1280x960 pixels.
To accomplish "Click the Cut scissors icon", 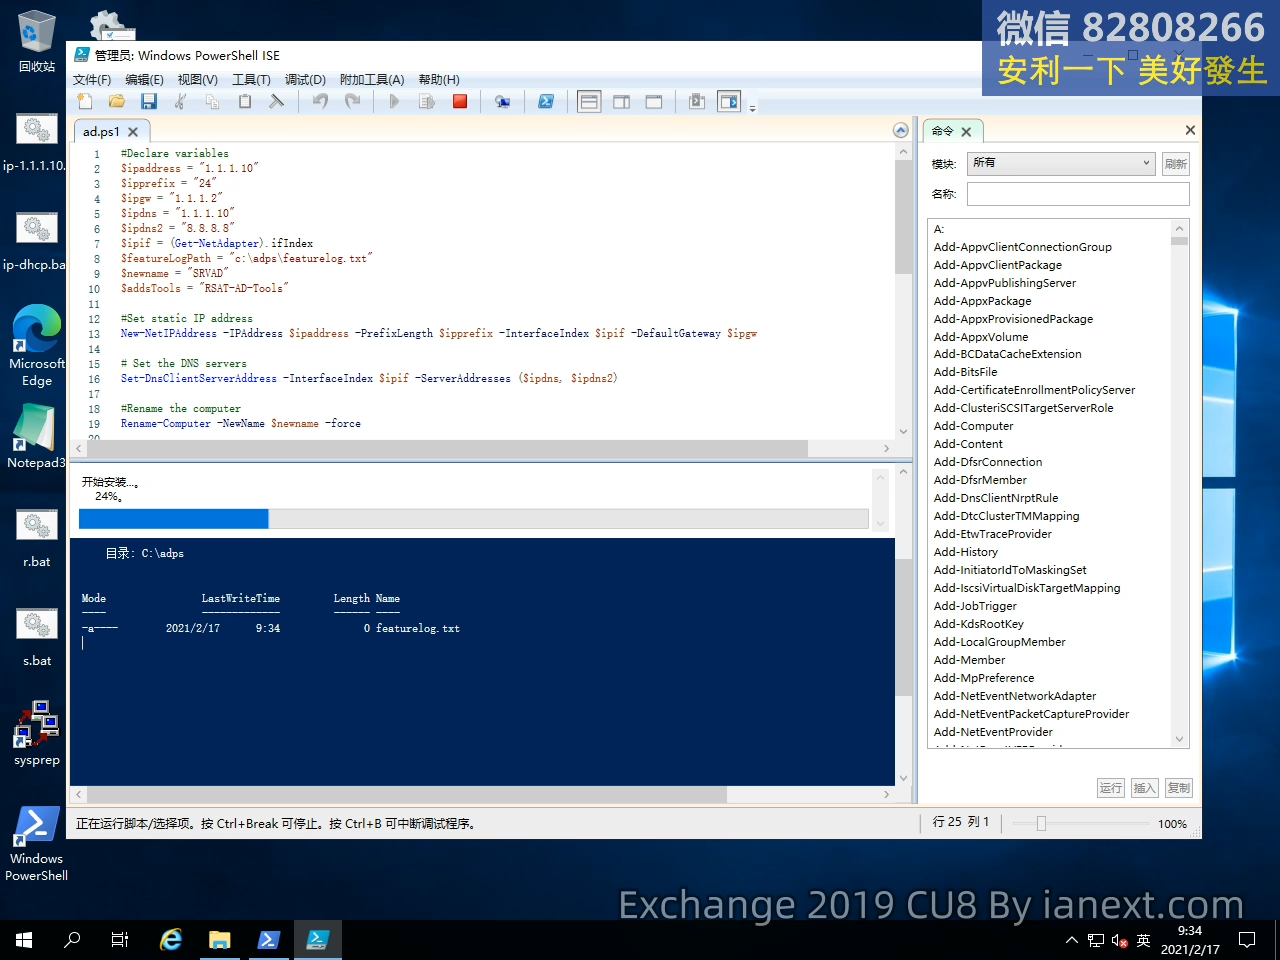I will coord(181,101).
